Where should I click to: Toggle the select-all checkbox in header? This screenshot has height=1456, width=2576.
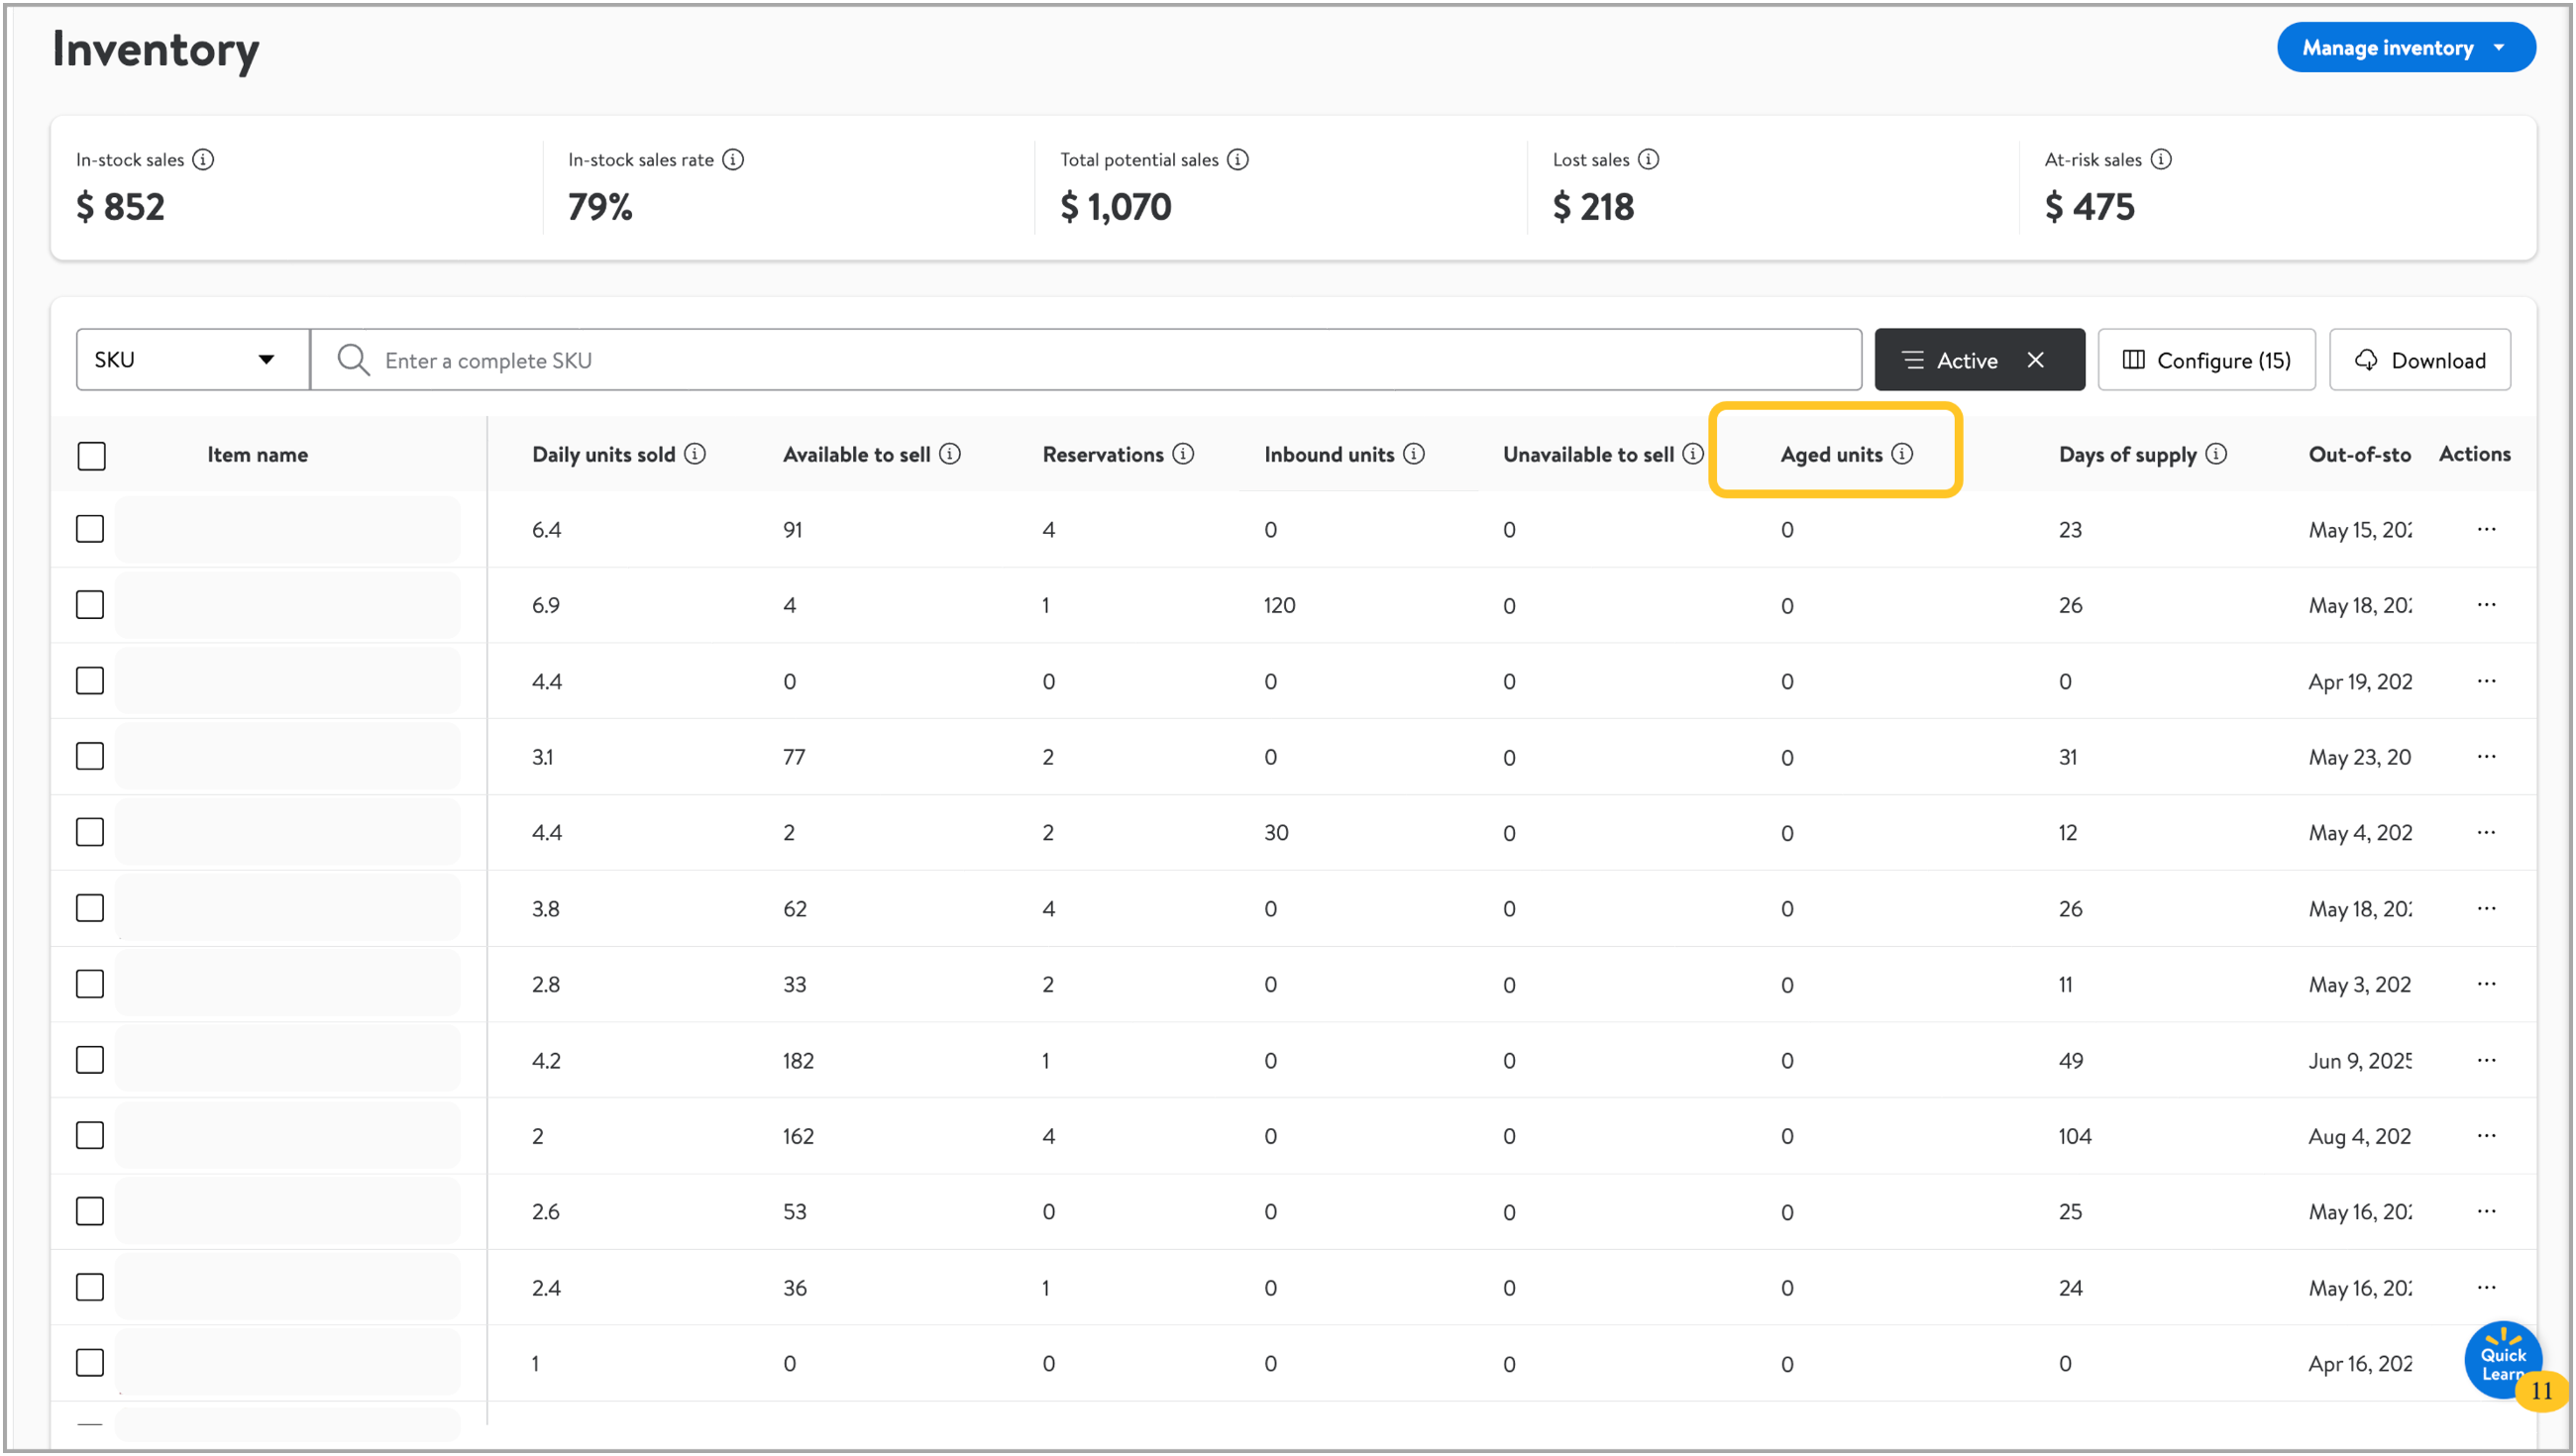coord(91,456)
